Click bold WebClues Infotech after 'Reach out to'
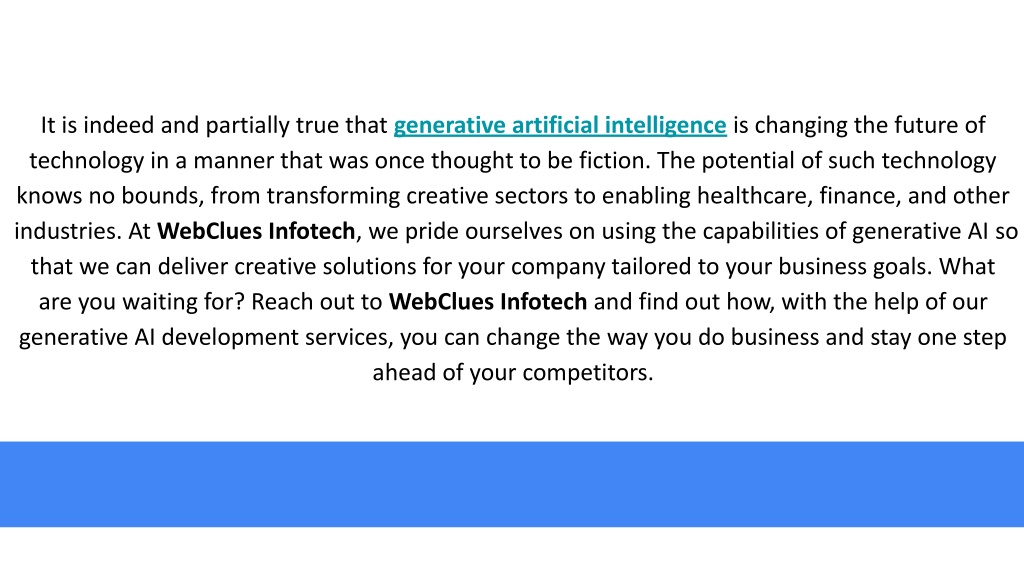Image resolution: width=1024 pixels, height=576 pixels. click(487, 302)
